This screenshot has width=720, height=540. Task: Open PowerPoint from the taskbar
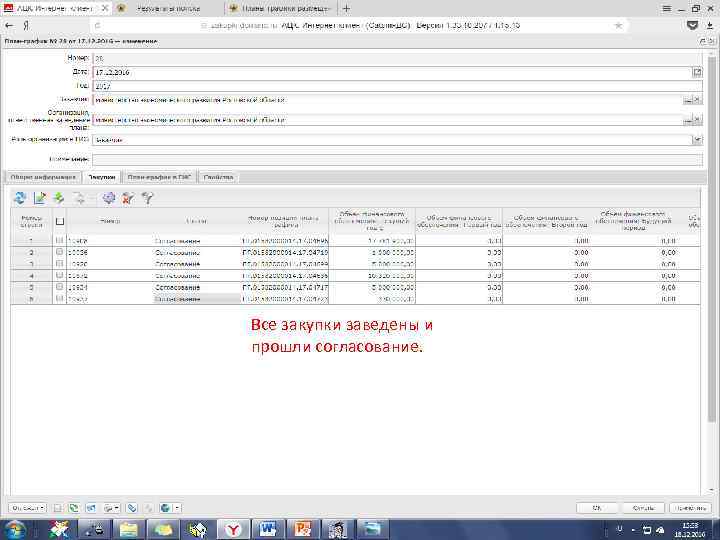point(303,529)
